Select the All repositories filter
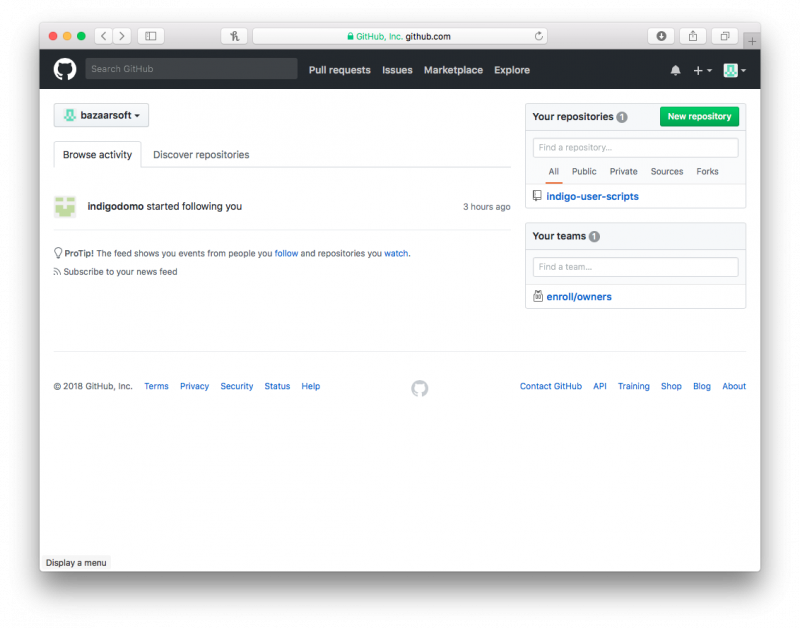Image resolution: width=800 pixels, height=628 pixels. [554, 171]
